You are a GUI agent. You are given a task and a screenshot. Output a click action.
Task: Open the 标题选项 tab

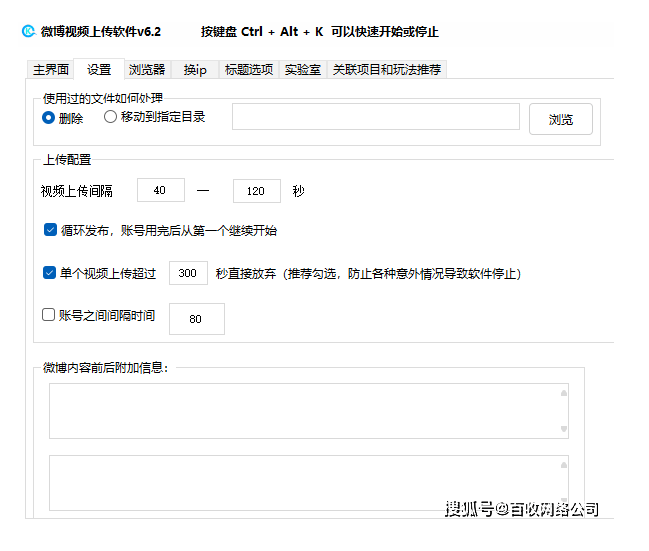tap(249, 69)
